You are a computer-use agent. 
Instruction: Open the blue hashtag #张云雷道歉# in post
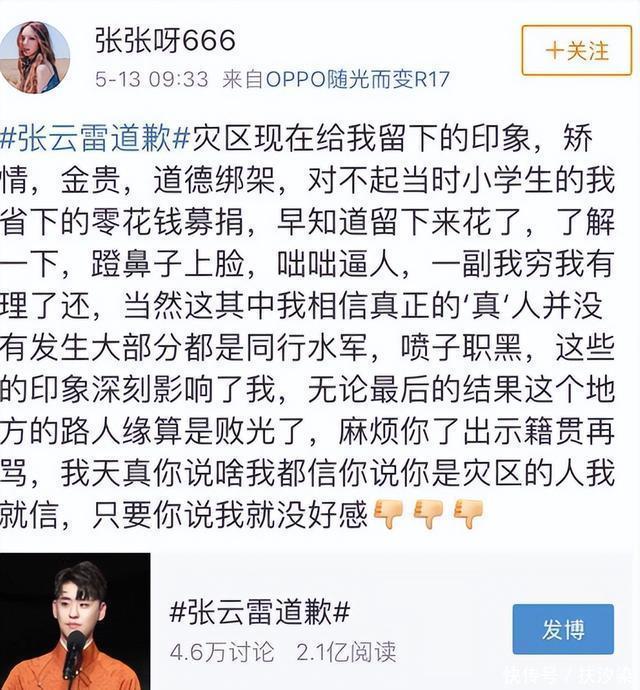(x=95, y=138)
